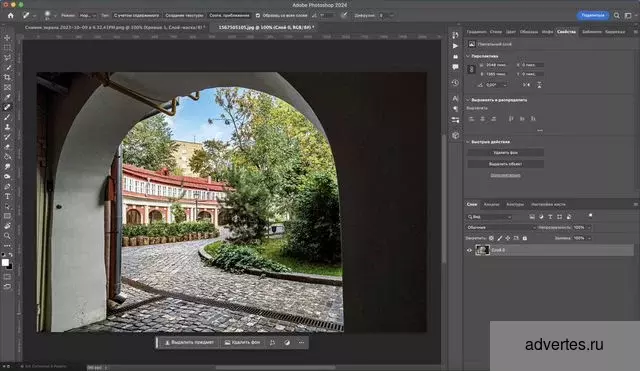Collapse the 'Быстрые действия' section
640x371 pixels.
(468, 142)
